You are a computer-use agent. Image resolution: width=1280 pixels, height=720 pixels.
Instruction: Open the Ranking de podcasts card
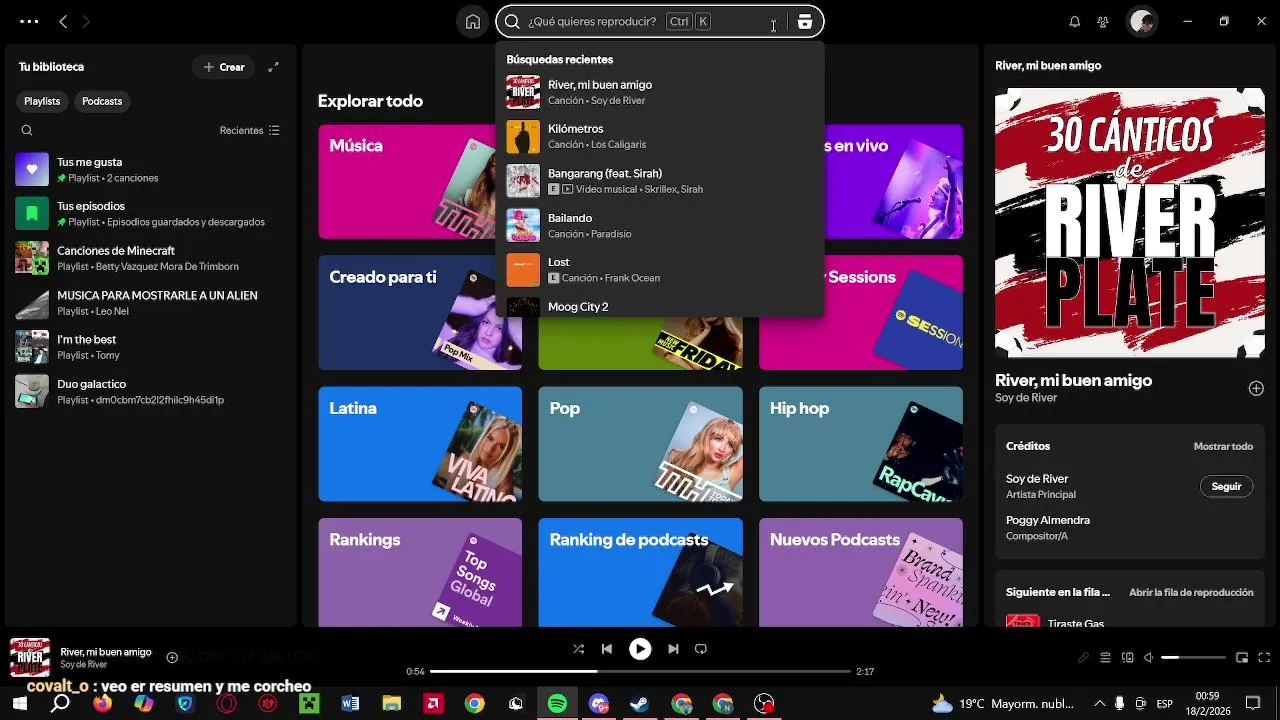click(x=640, y=572)
